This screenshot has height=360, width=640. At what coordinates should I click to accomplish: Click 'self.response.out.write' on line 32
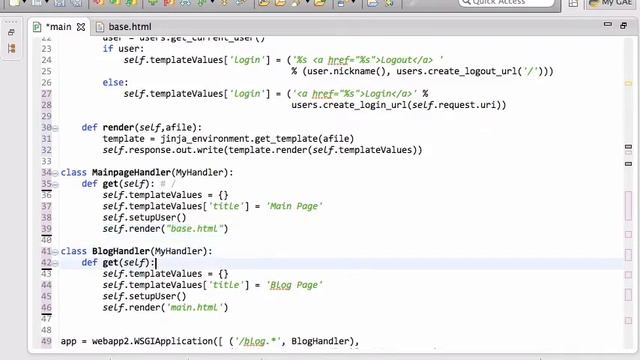pos(163,150)
